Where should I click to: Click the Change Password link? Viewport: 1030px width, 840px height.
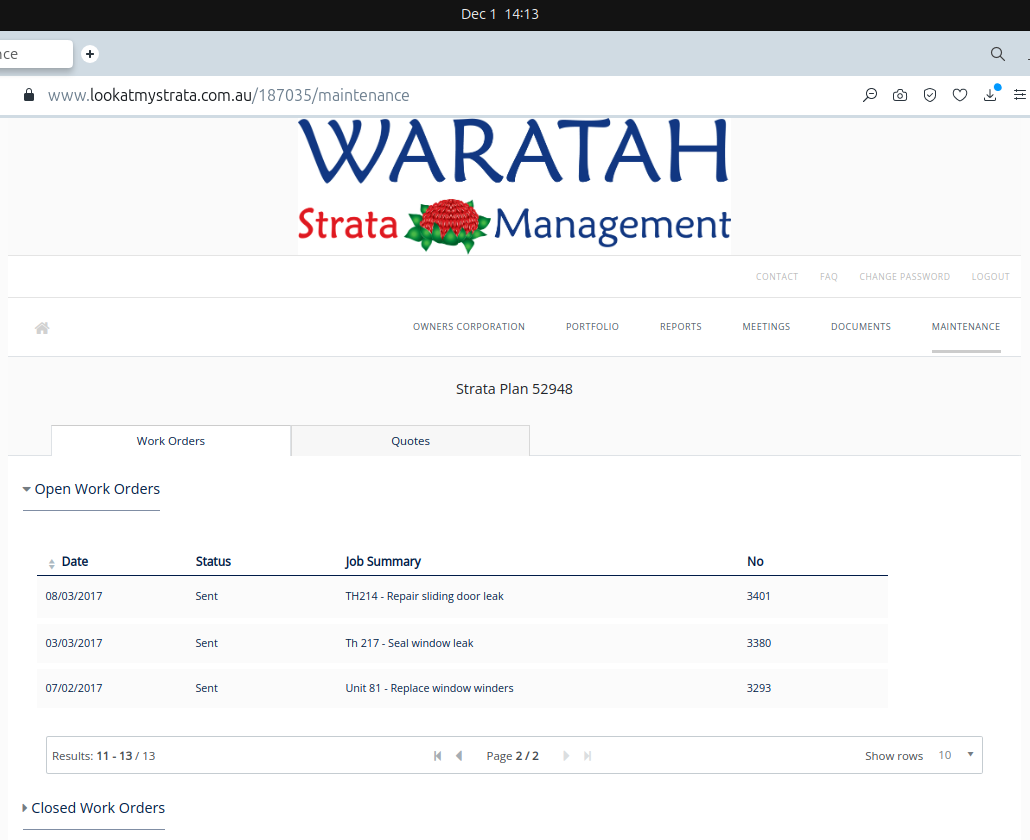905,276
